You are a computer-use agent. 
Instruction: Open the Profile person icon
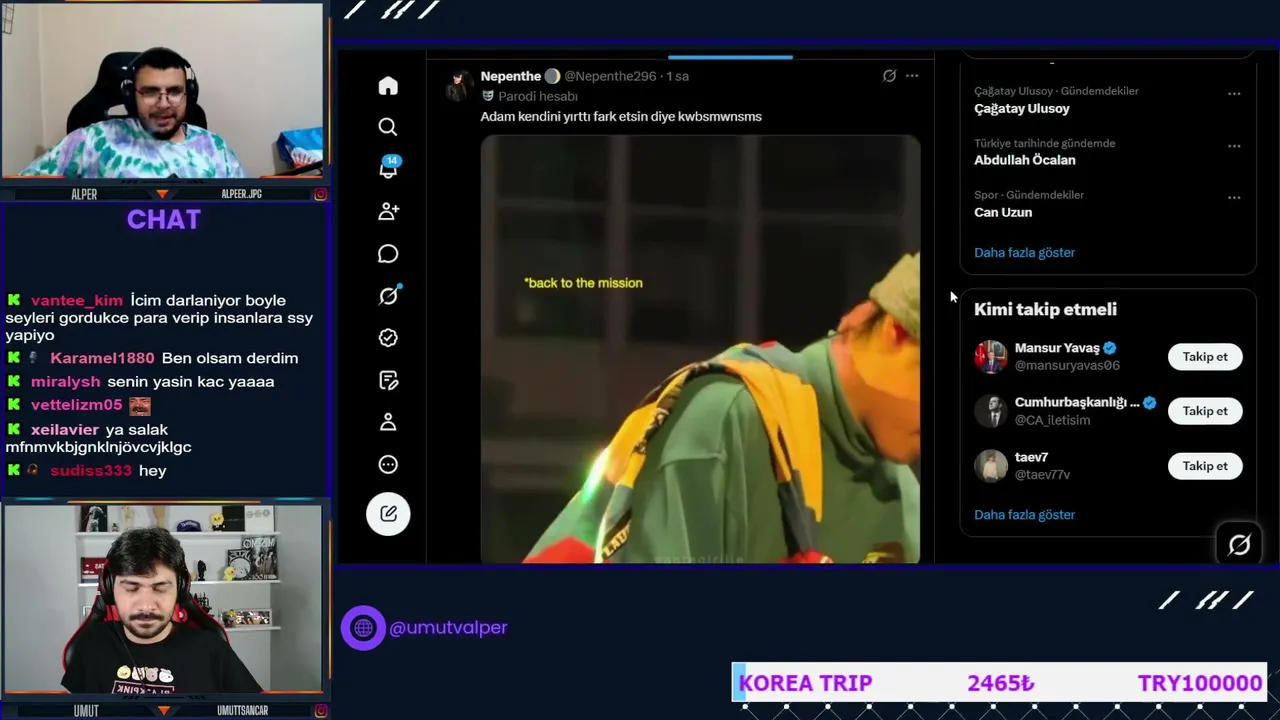[388, 422]
